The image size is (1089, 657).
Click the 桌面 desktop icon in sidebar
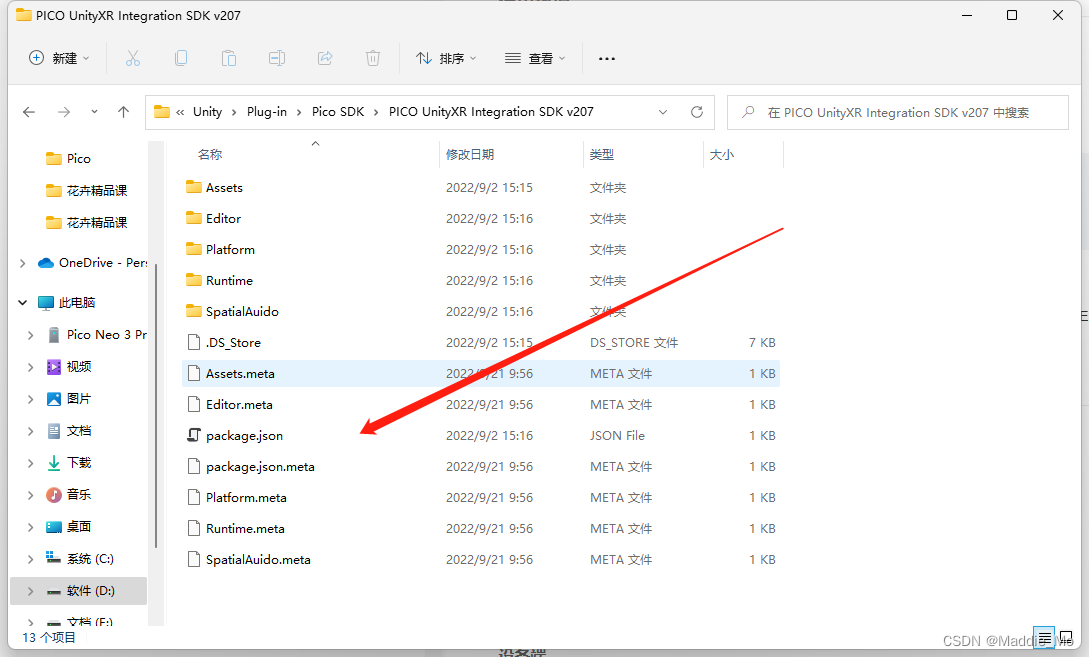tap(53, 526)
